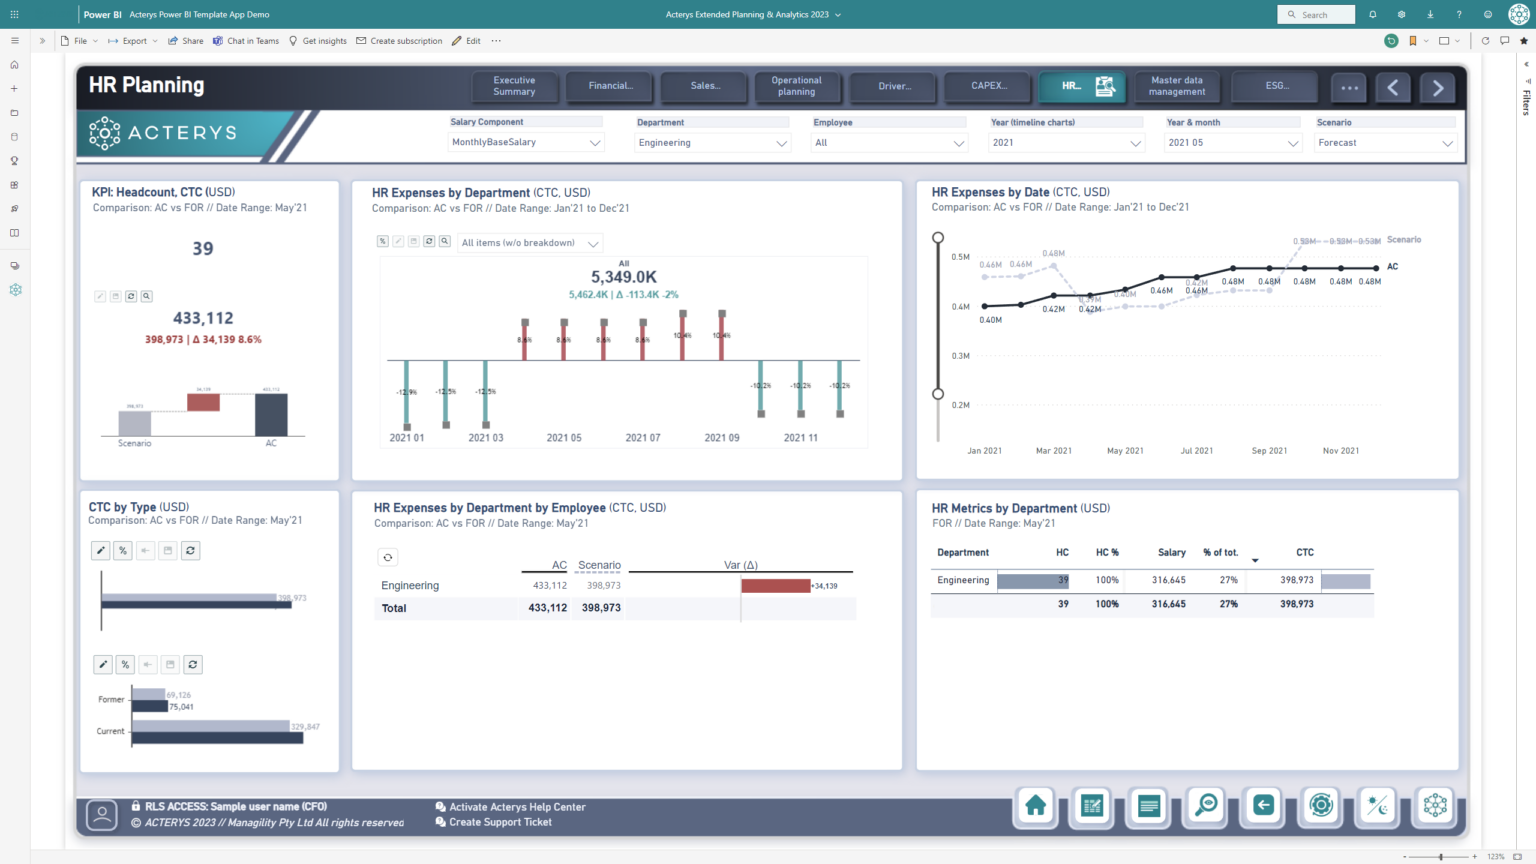Screen dimensions: 1536x864
Task: Select the report pages icon in footer
Action: [x=1148, y=807]
